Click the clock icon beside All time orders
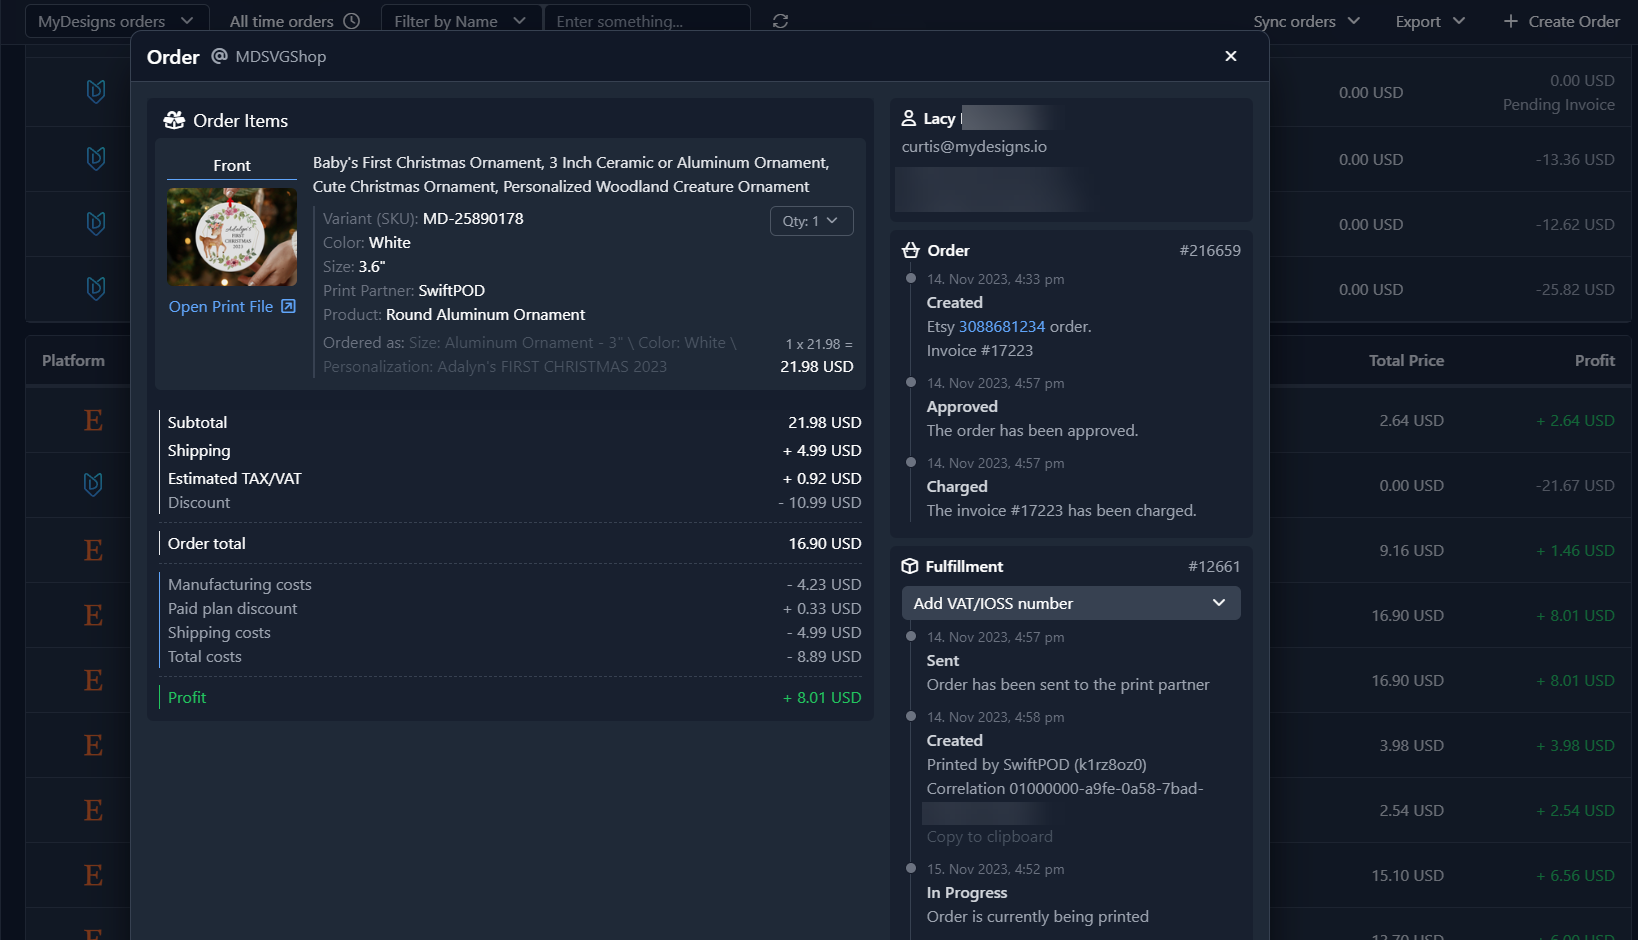This screenshot has width=1638, height=940. pyautogui.click(x=352, y=21)
